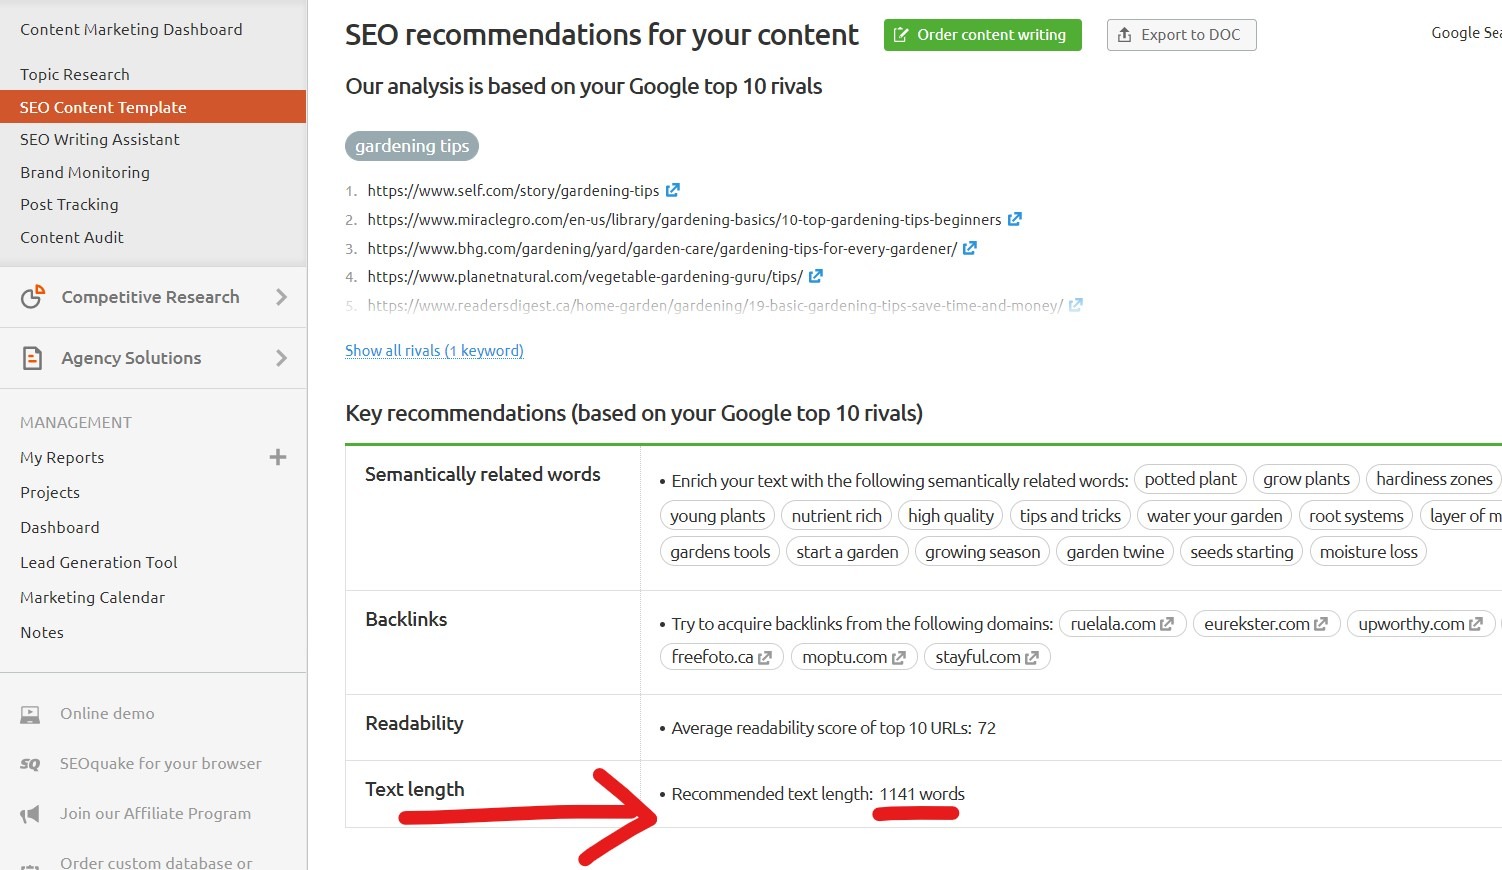Open external link icon for self.com URL
The width and height of the screenshot is (1502, 870).
click(x=673, y=190)
